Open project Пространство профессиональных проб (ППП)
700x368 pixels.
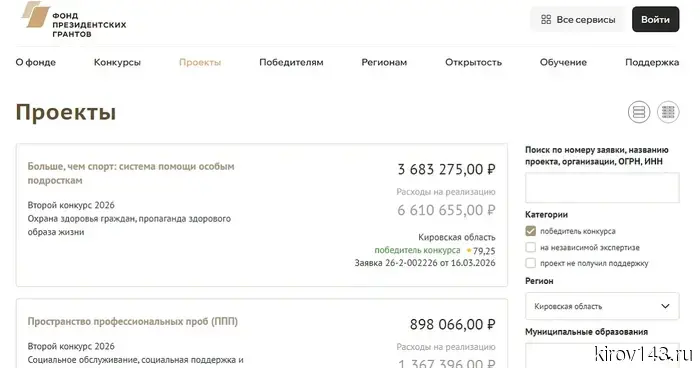133,322
